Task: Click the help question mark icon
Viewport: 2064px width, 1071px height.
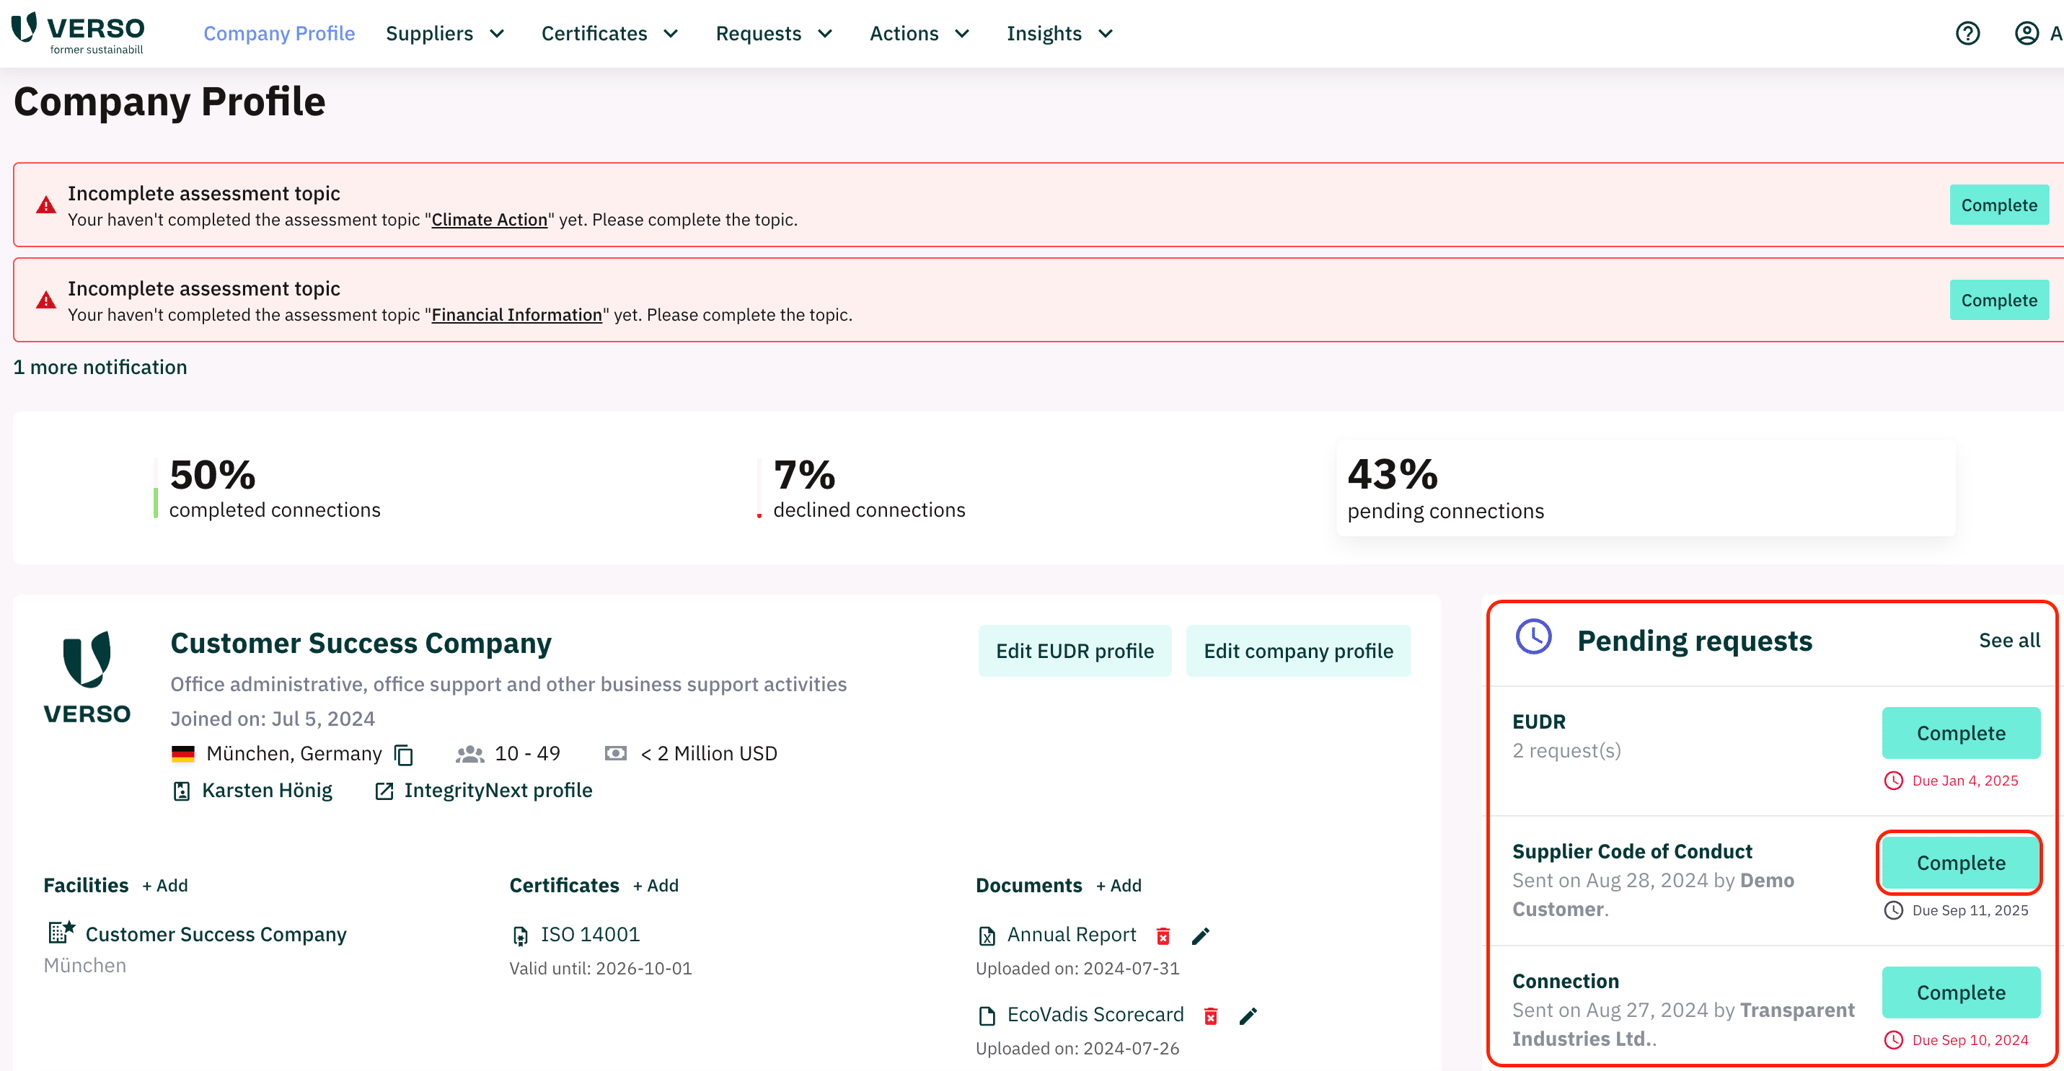Action: [1968, 33]
